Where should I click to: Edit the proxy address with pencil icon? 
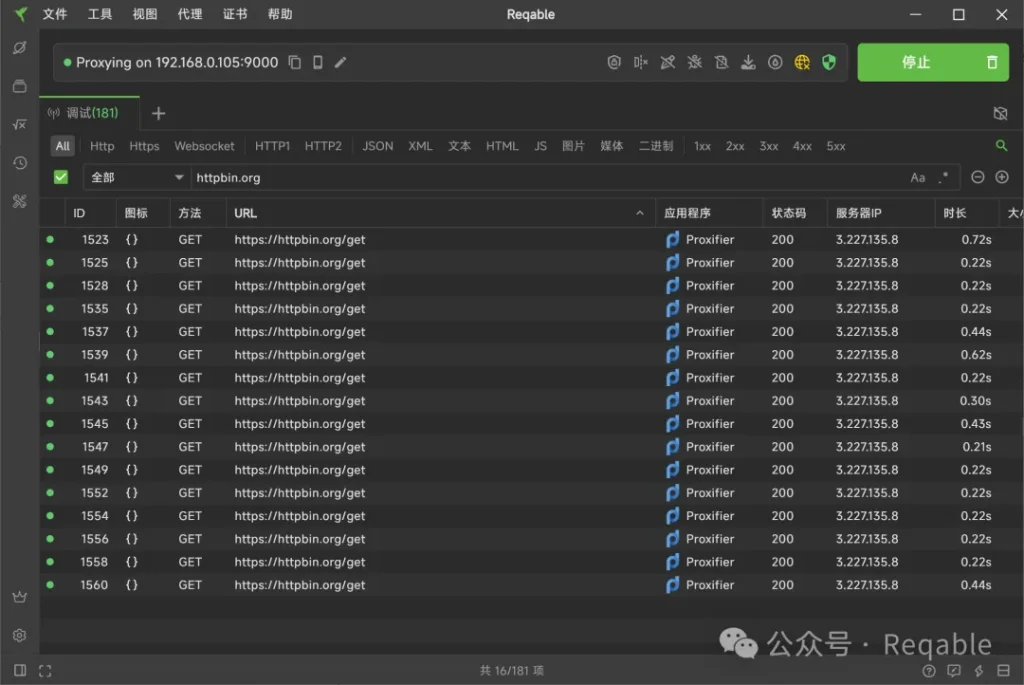pos(340,62)
